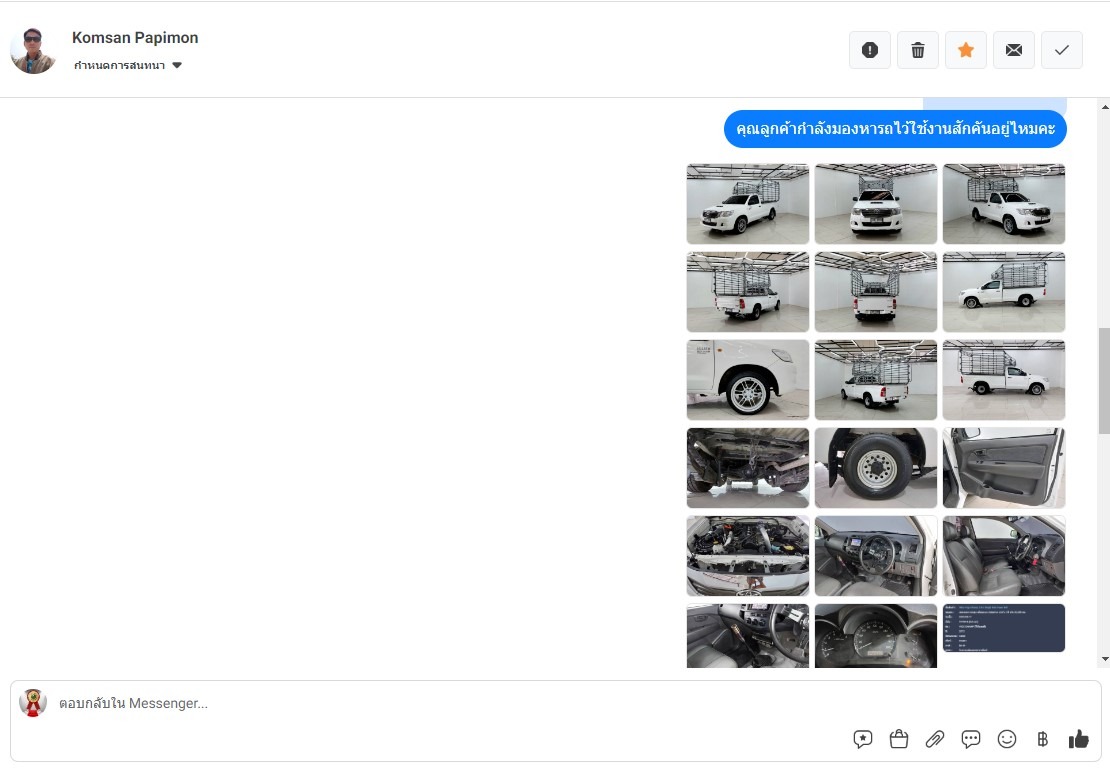Open the gear shifter console photo
The height and width of the screenshot is (771, 1110).
(x=748, y=636)
